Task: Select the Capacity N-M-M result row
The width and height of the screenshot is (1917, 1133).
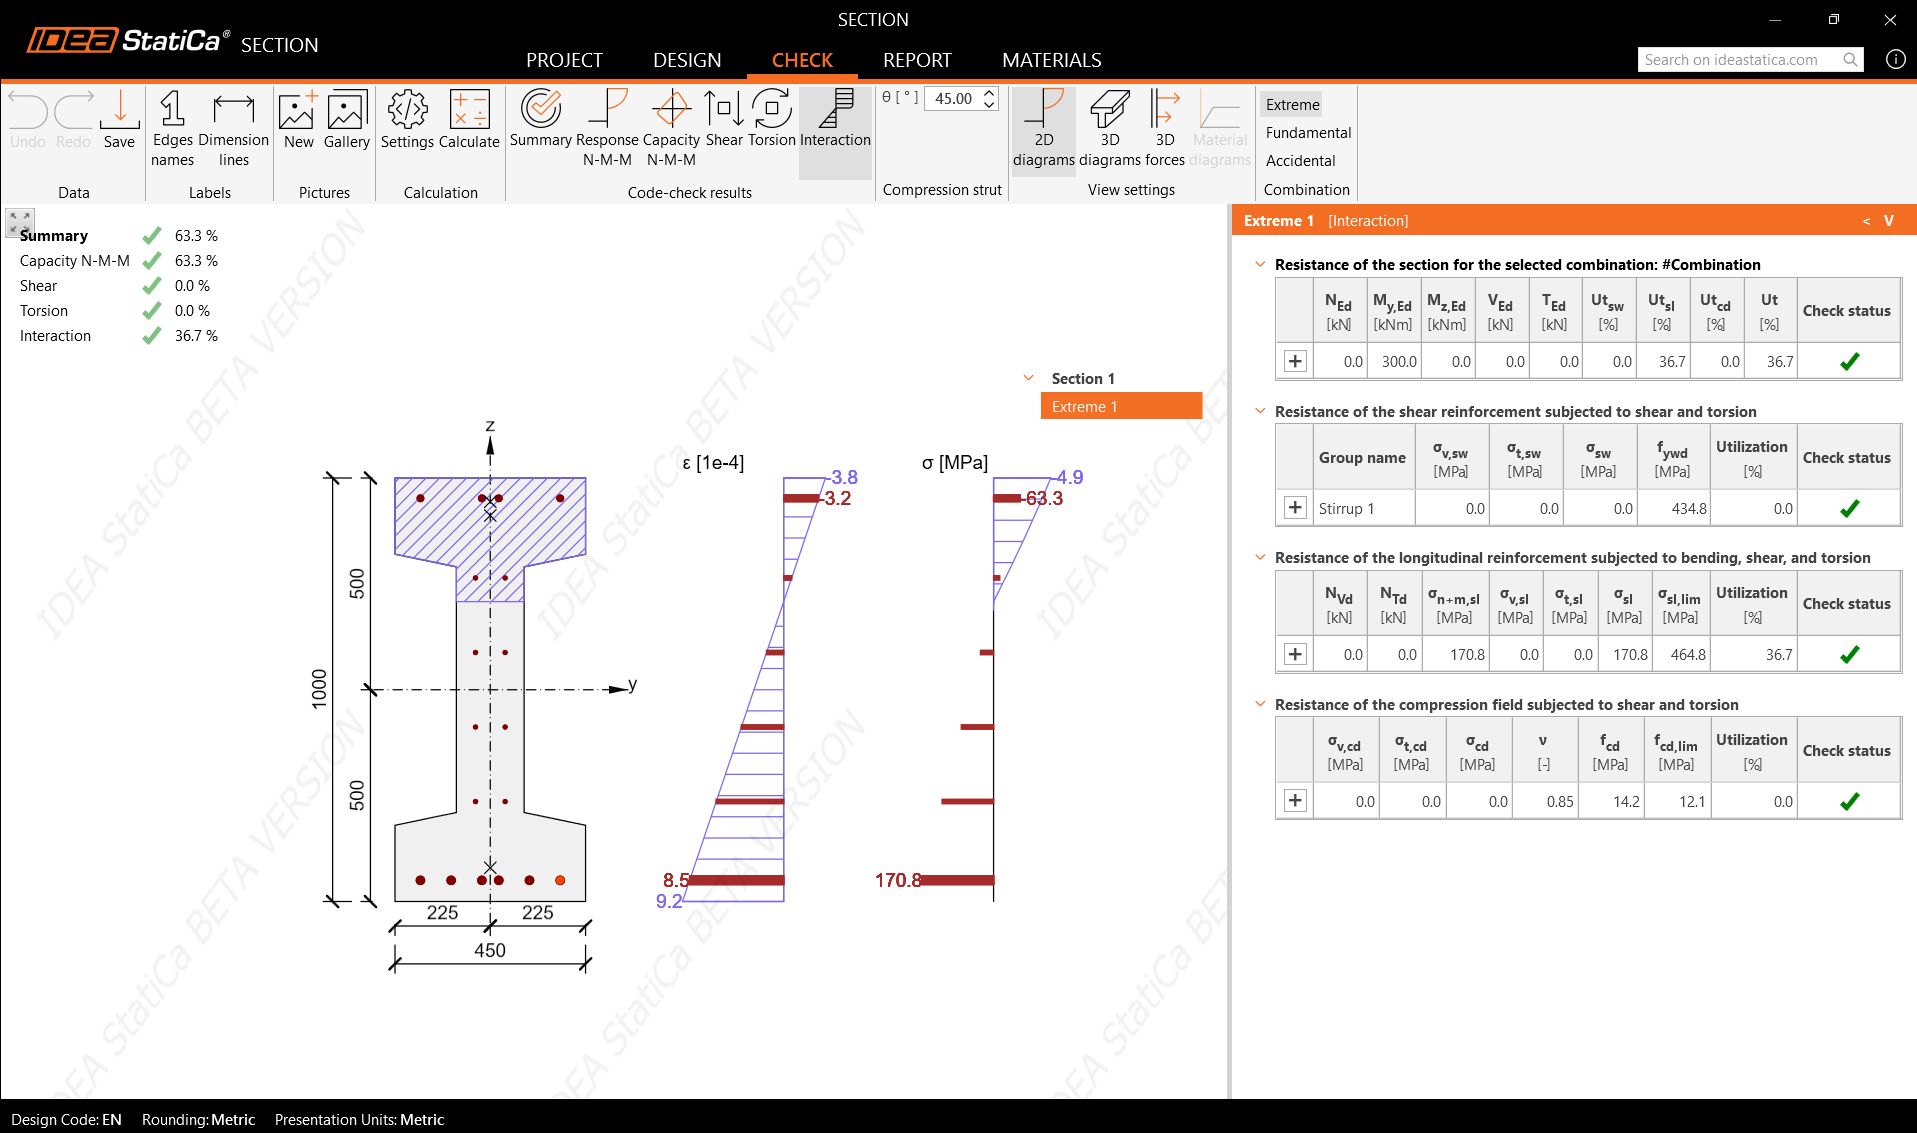Action: [x=118, y=261]
